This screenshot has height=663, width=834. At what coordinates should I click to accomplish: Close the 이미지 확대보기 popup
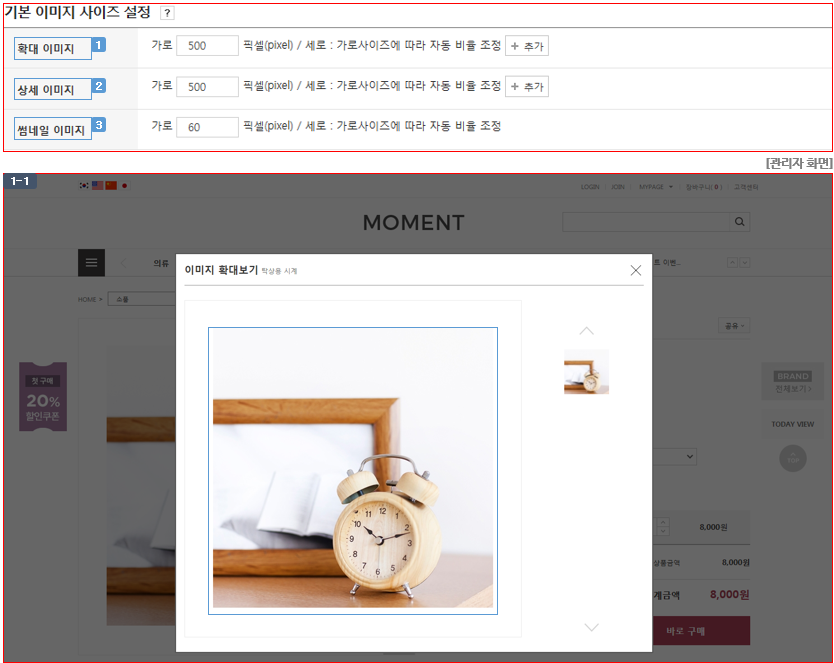(x=636, y=271)
